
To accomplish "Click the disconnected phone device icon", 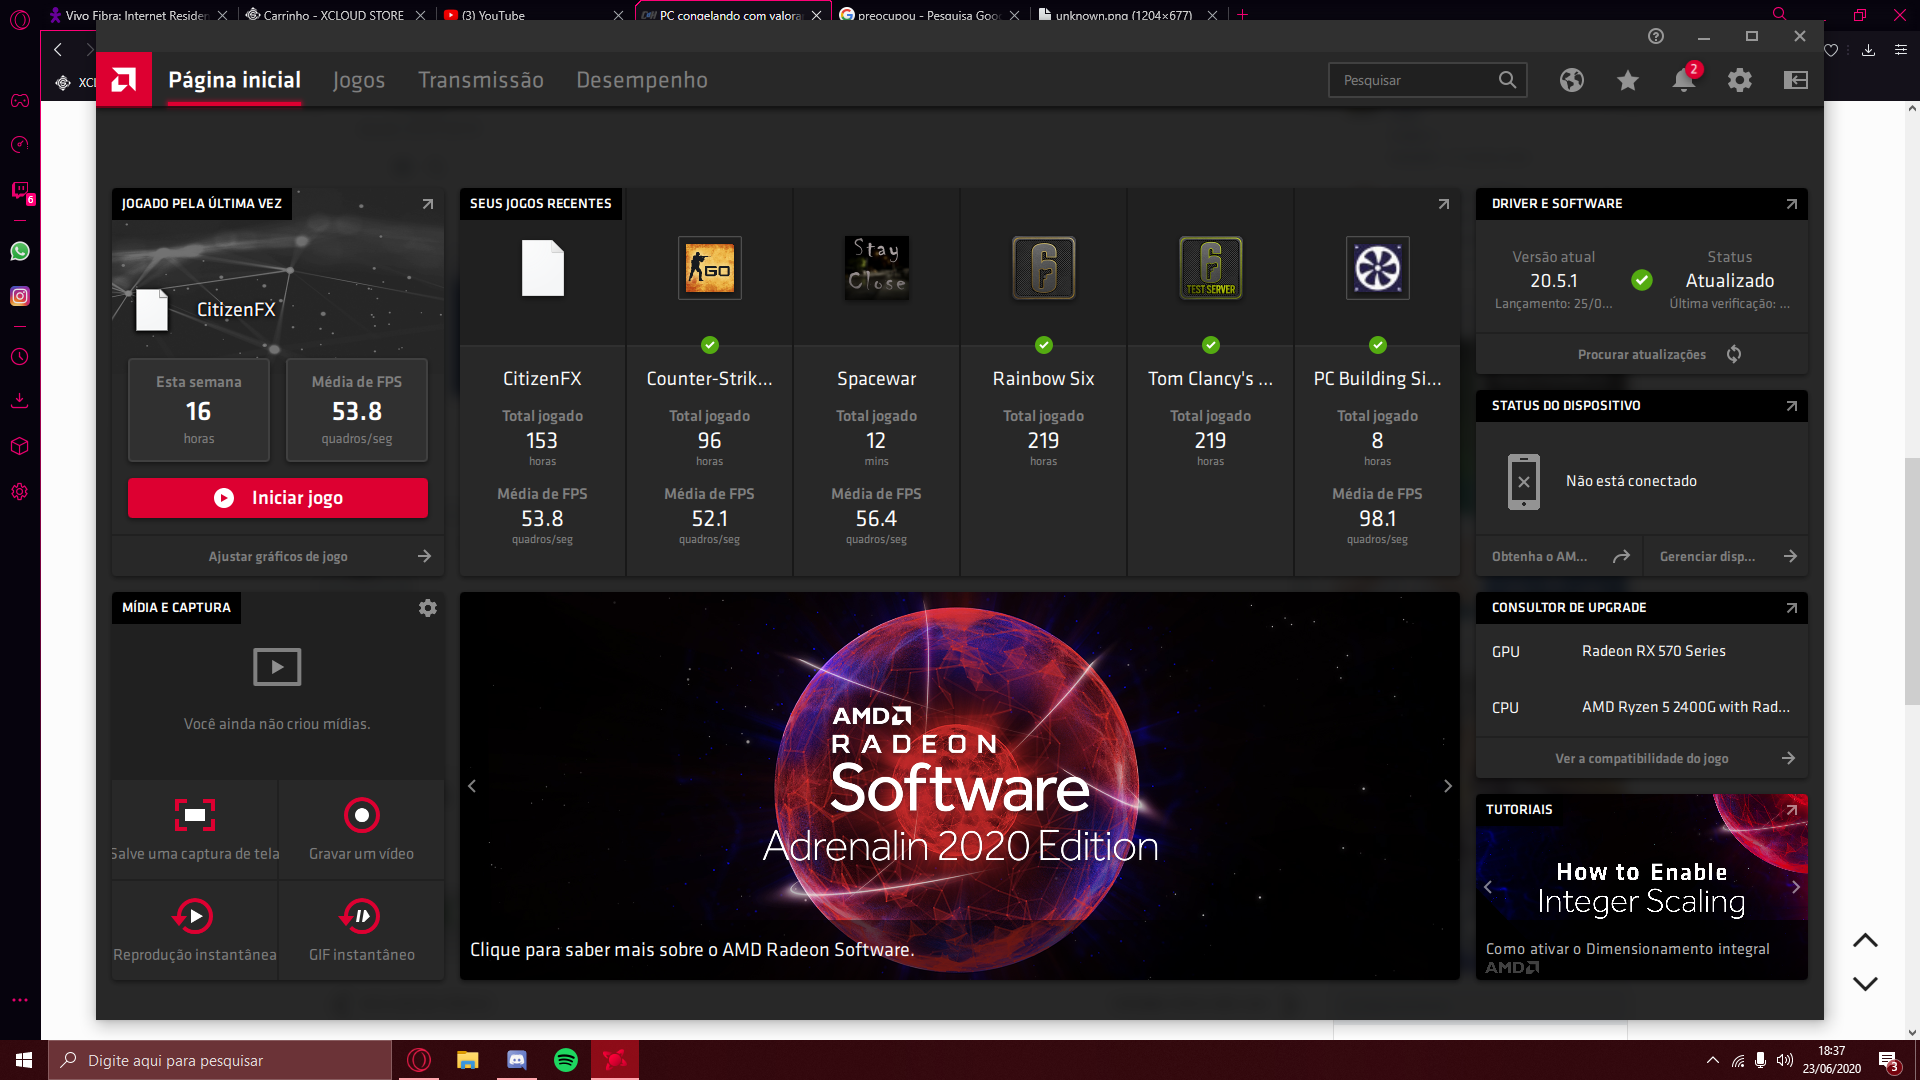I will pyautogui.click(x=1524, y=481).
